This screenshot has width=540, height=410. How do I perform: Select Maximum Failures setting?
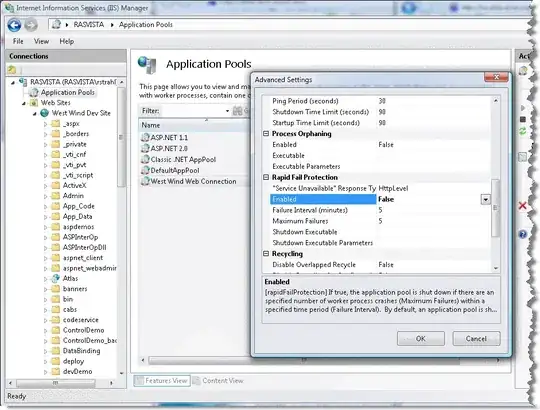381,221
